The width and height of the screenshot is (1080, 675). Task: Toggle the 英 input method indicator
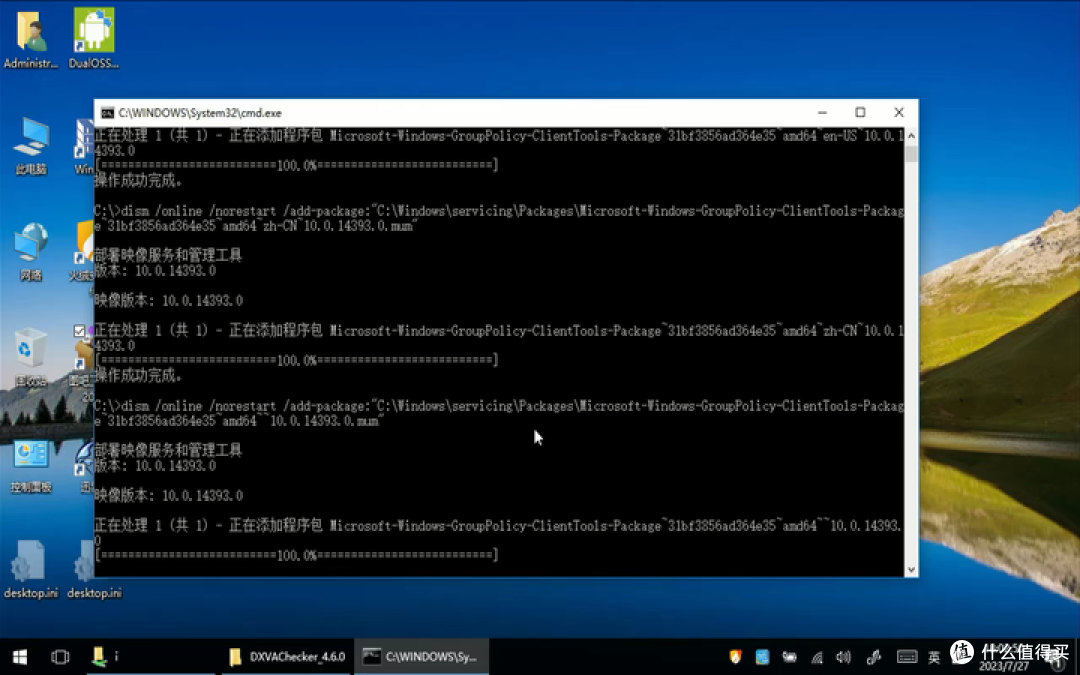coord(934,657)
